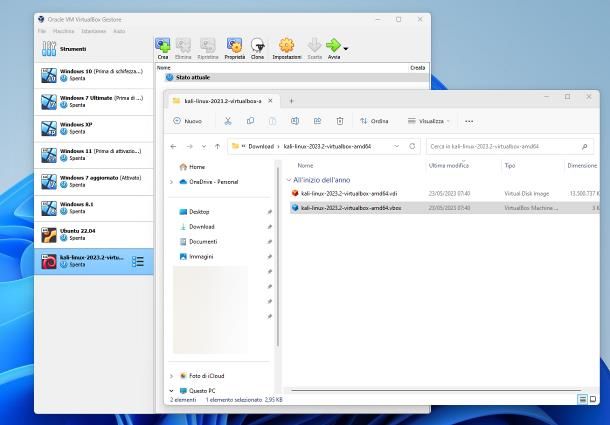Image resolution: width=610 pixels, height=425 pixels.
Task: Open the File menu in VirtualBox
Action: 42,31
